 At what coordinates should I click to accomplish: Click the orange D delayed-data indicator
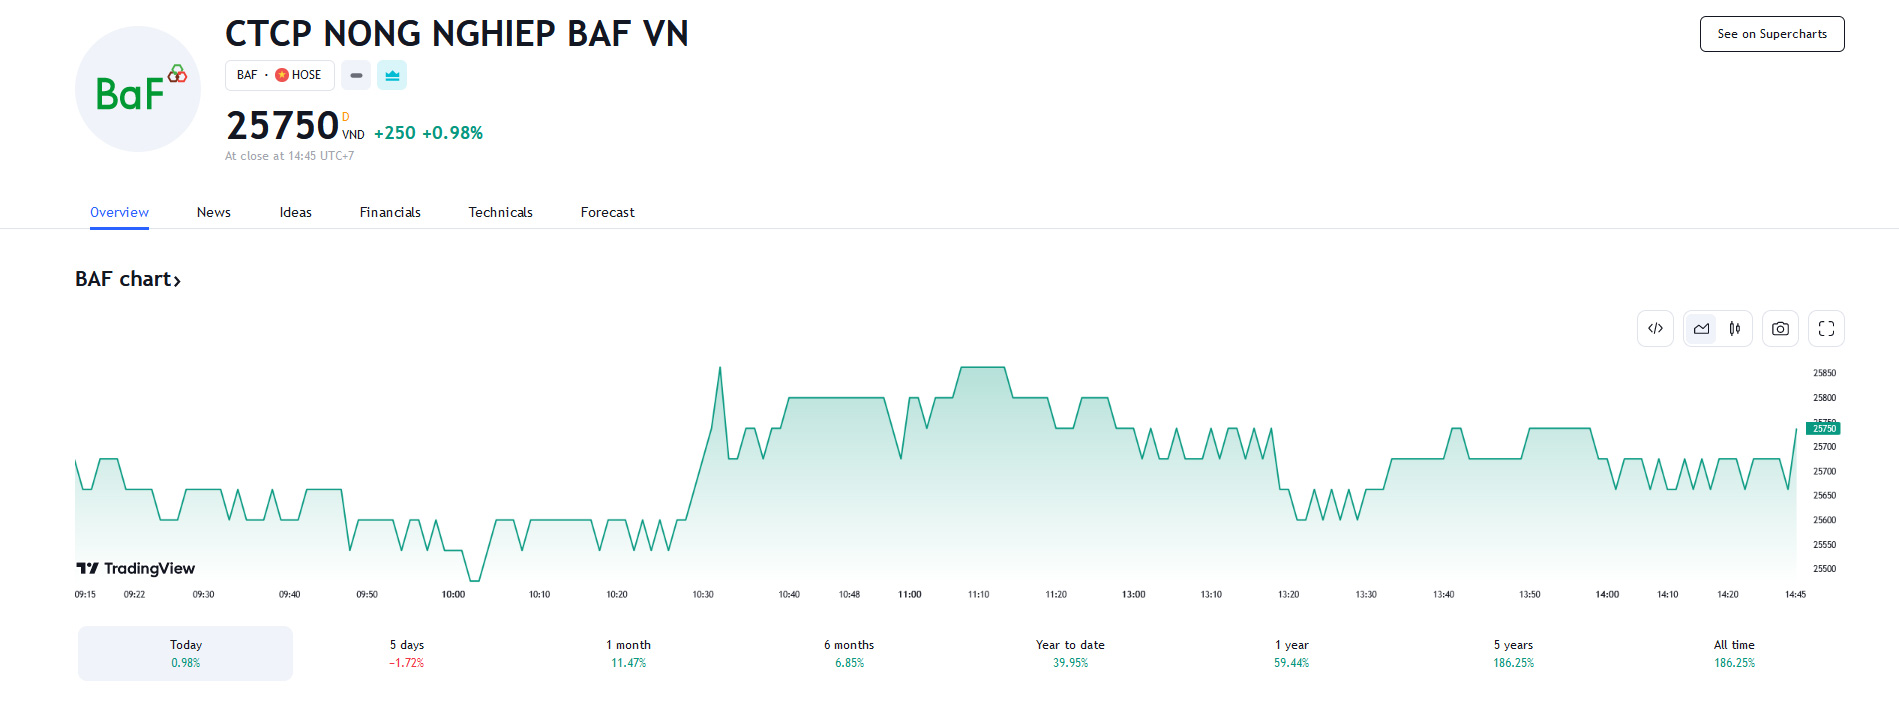[x=346, y=117]
